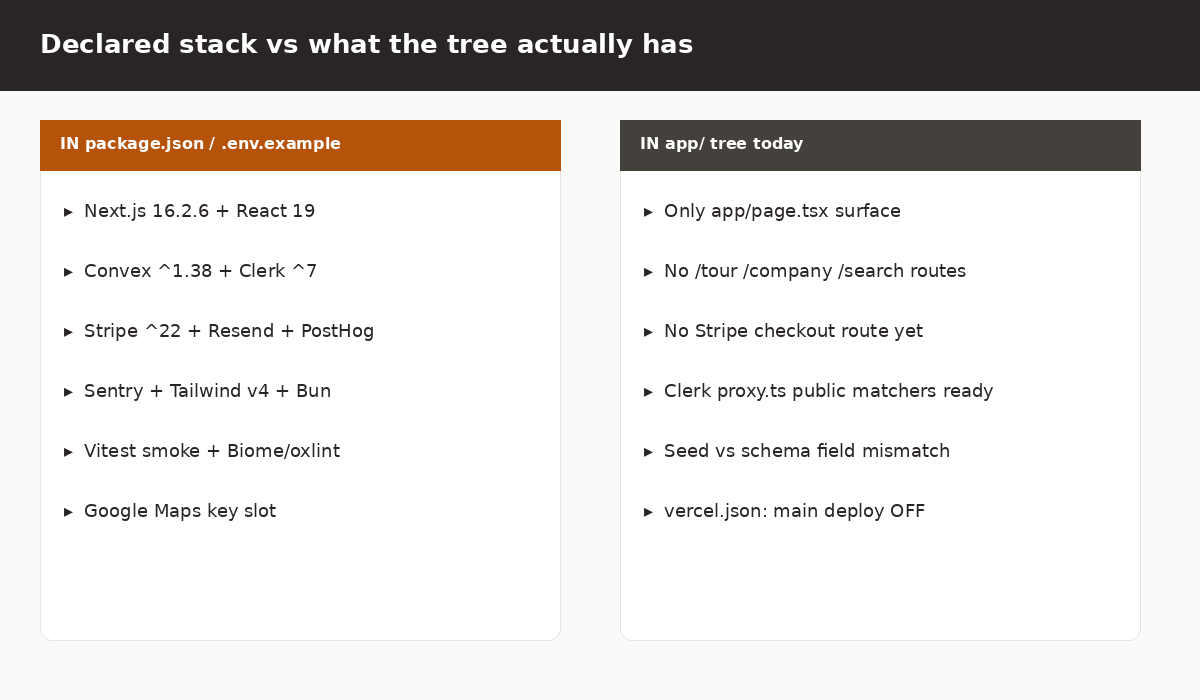Click the bullet arrow before Clerk proxy.ts line
Screen dimensions: 1200x700
point(648,392)
